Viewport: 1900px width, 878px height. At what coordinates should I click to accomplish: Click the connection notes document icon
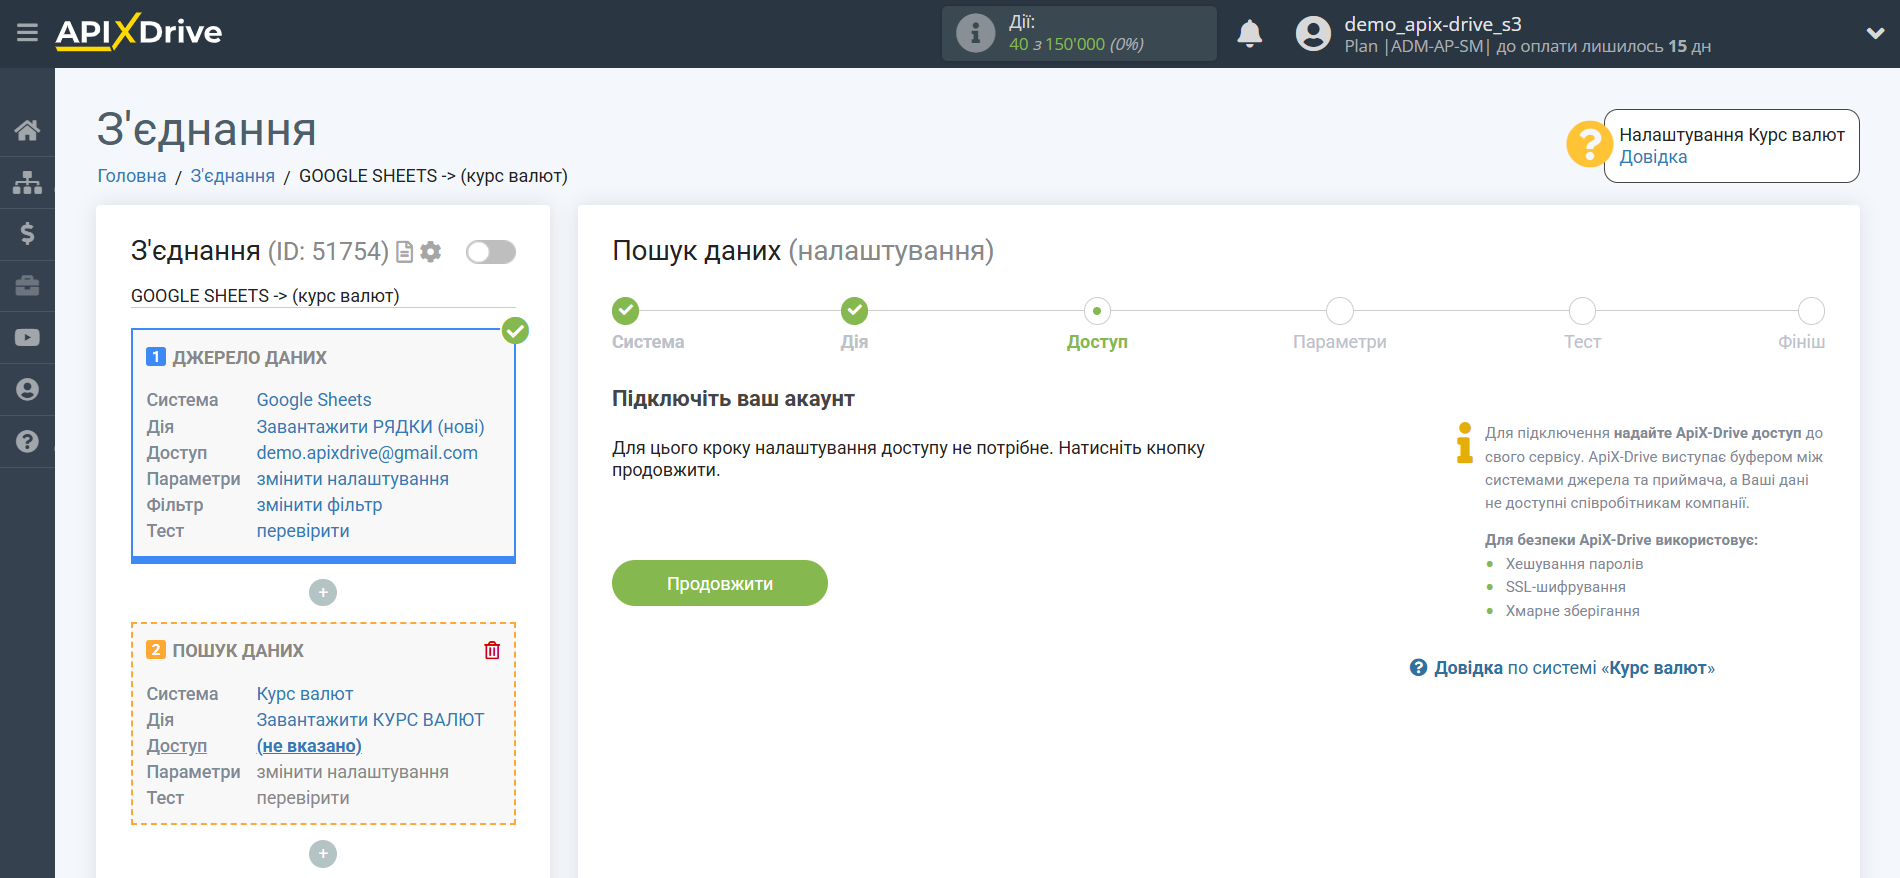(x=404, y=252)
